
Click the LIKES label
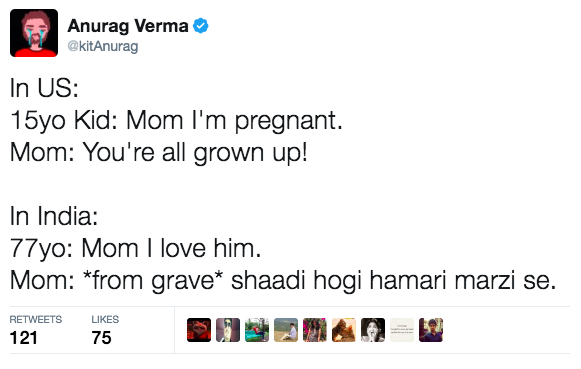[x=105, y=319]
